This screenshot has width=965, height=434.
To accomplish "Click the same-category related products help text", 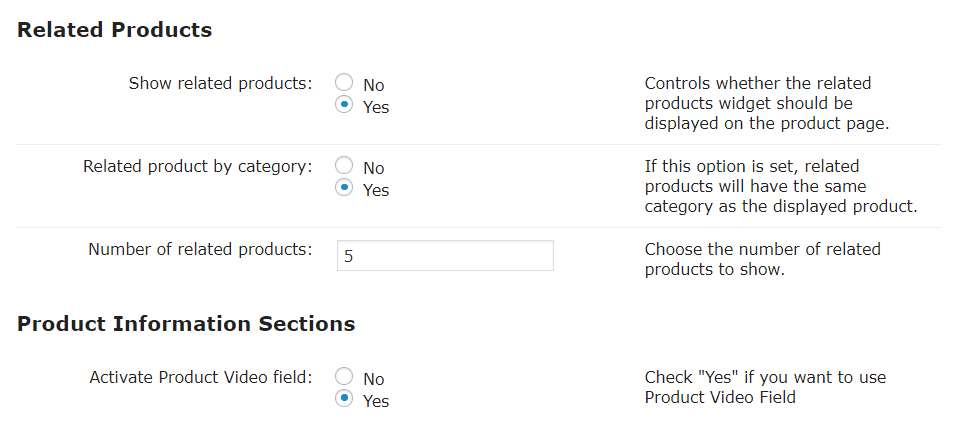I will (780, 187).
